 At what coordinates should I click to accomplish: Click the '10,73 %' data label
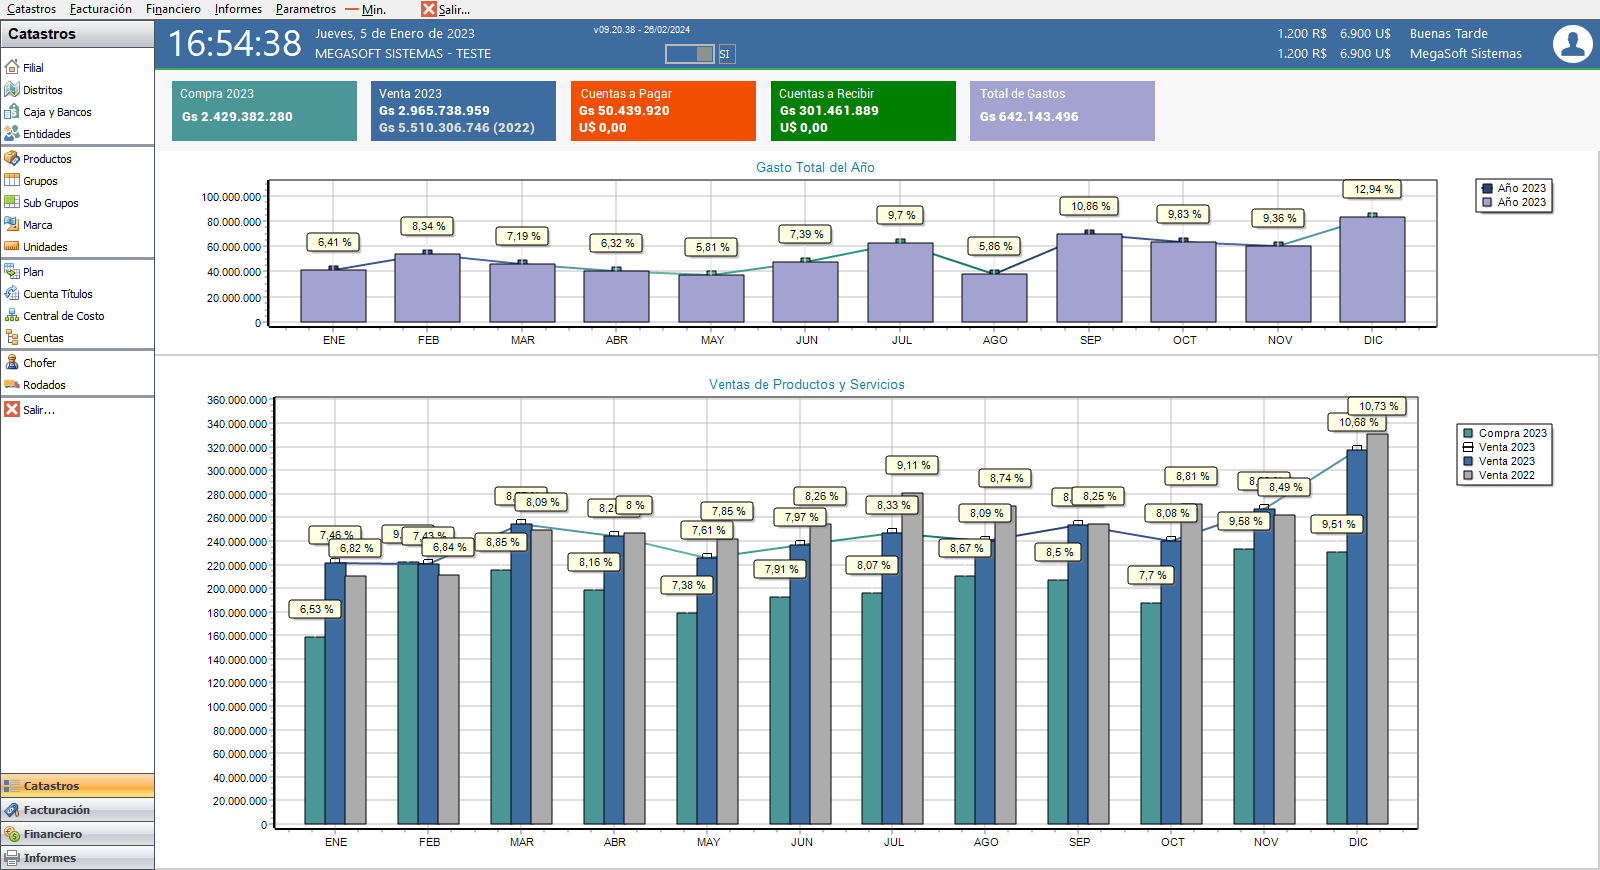tap(1379, 406)
